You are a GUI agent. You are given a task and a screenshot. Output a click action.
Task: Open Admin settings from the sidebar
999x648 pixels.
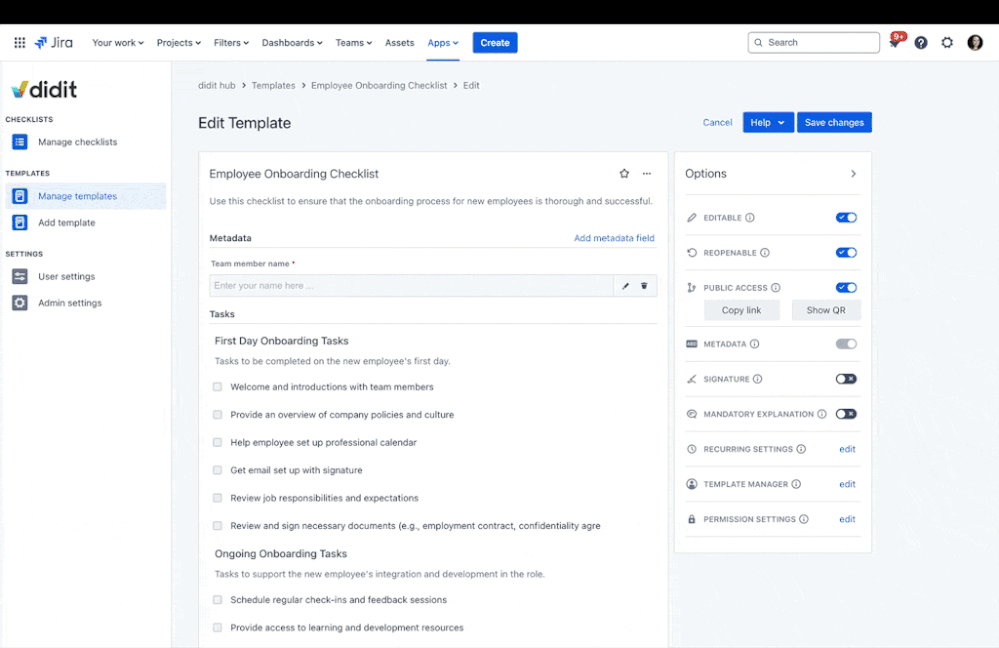tap(68, 302)
